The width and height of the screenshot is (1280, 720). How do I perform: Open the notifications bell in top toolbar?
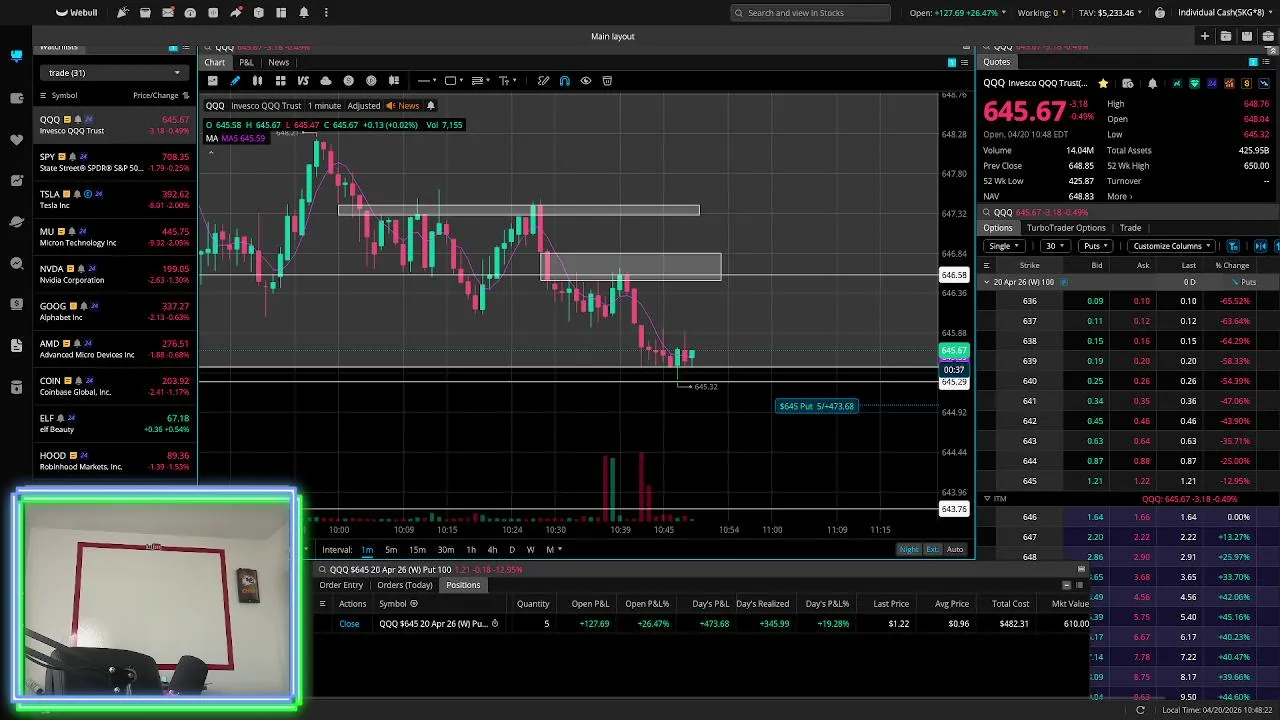point(303,13)
